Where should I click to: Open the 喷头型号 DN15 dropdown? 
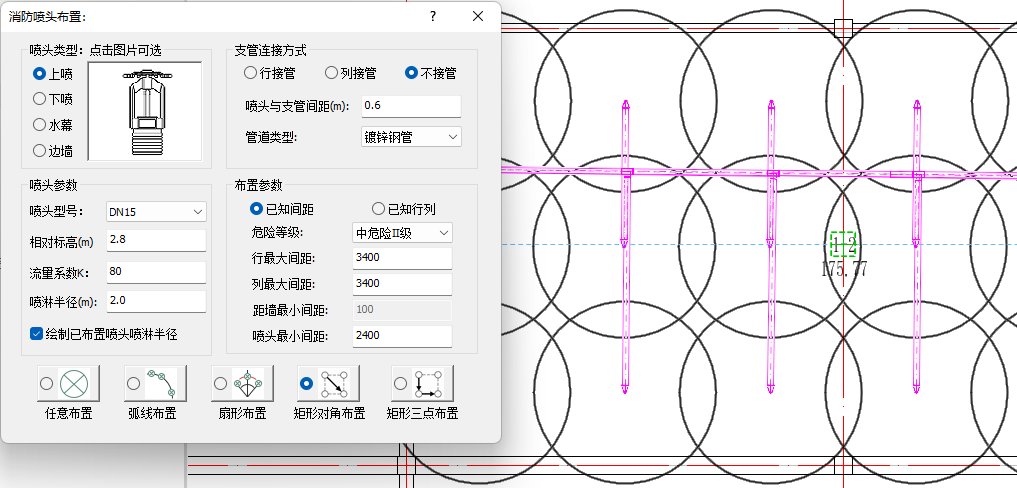[156, 212]
